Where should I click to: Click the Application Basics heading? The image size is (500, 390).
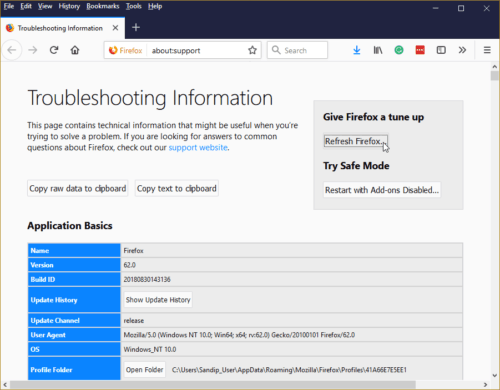[70, 226]
